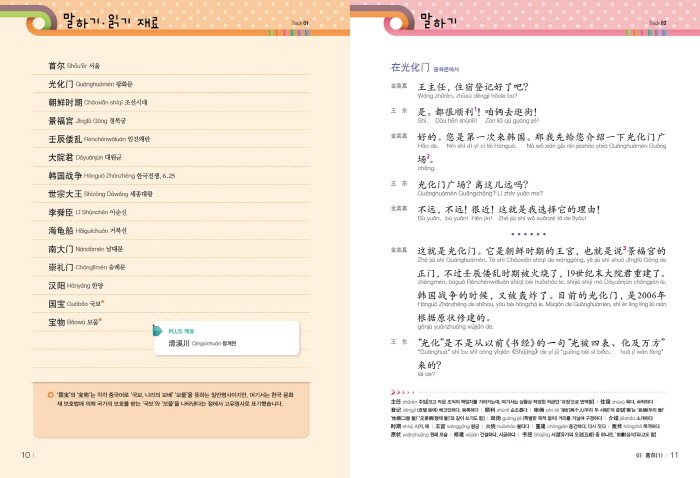Click page number 10 at bottom left
This screenshot has width=700, height=478.
25,456
